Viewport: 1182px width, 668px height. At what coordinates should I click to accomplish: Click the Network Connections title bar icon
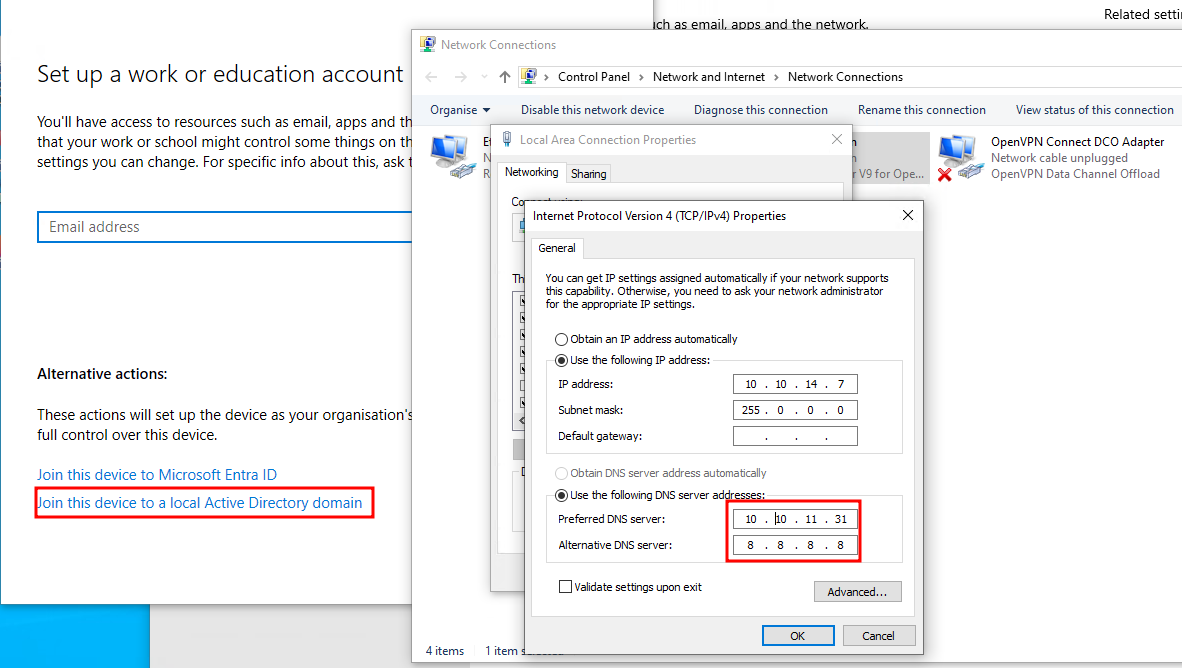pos(428,44)
